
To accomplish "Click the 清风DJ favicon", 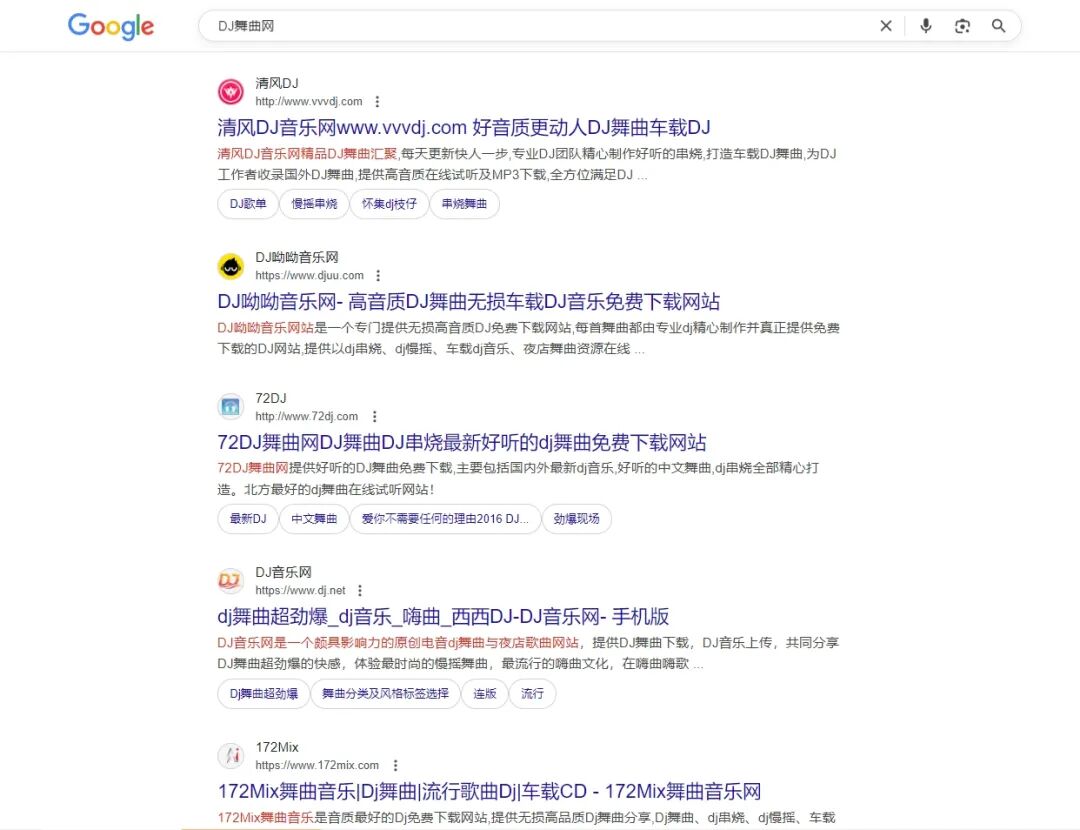I will point(231,92).
